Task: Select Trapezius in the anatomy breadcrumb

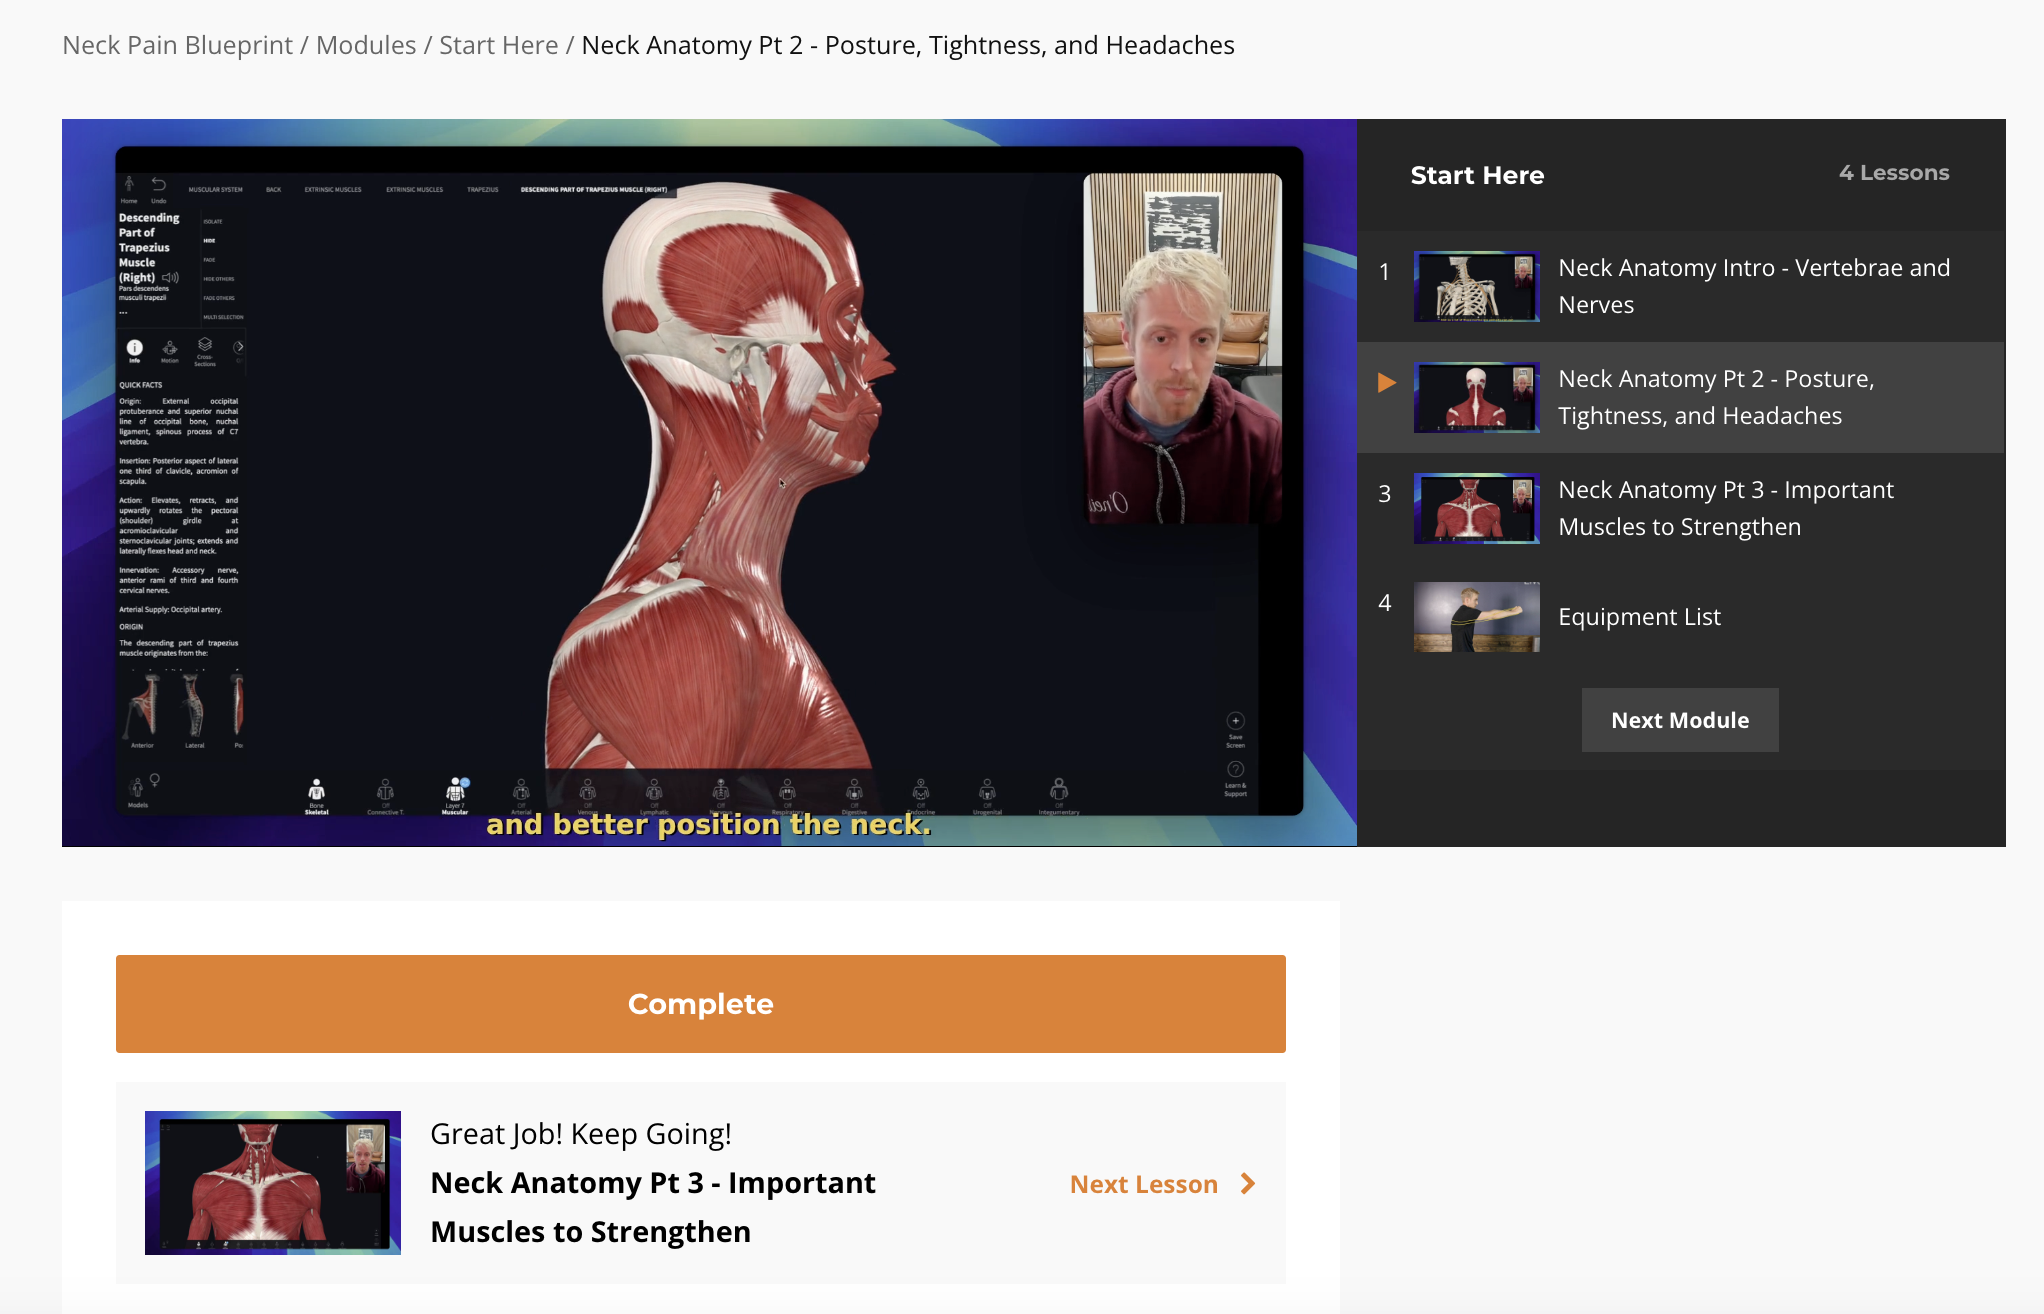Action: click(x=482, y=189)
